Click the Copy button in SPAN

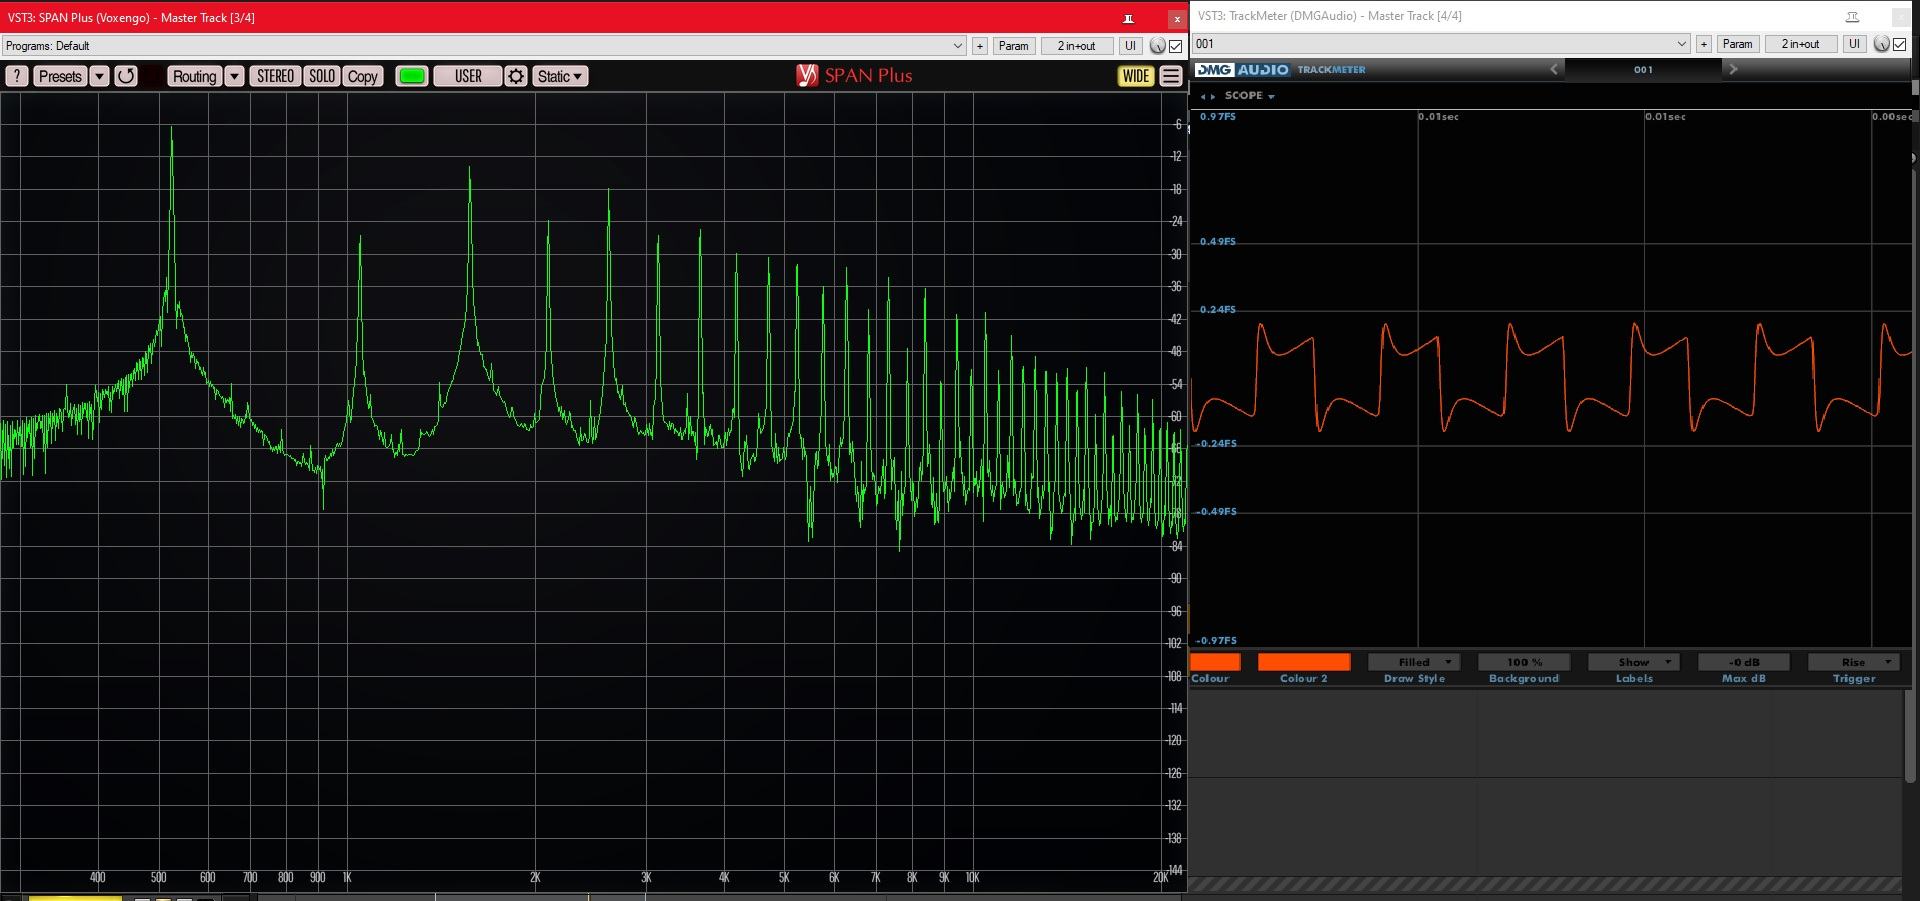[x=362, y=76]
